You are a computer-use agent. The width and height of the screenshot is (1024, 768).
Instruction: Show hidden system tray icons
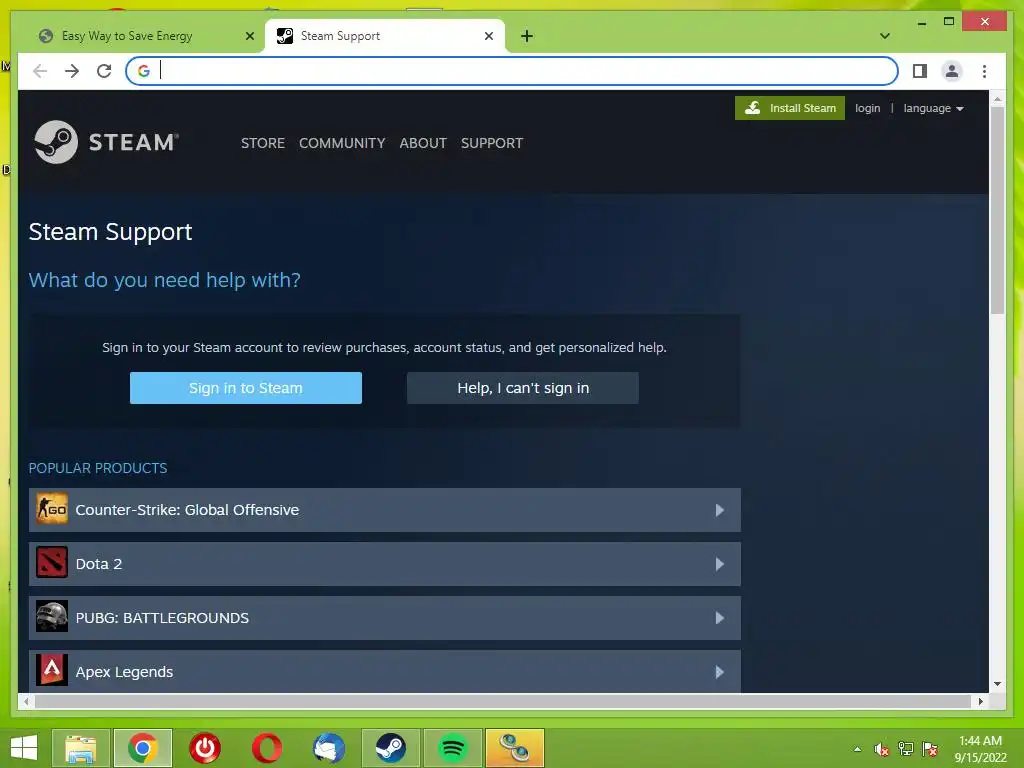[857, 749]
